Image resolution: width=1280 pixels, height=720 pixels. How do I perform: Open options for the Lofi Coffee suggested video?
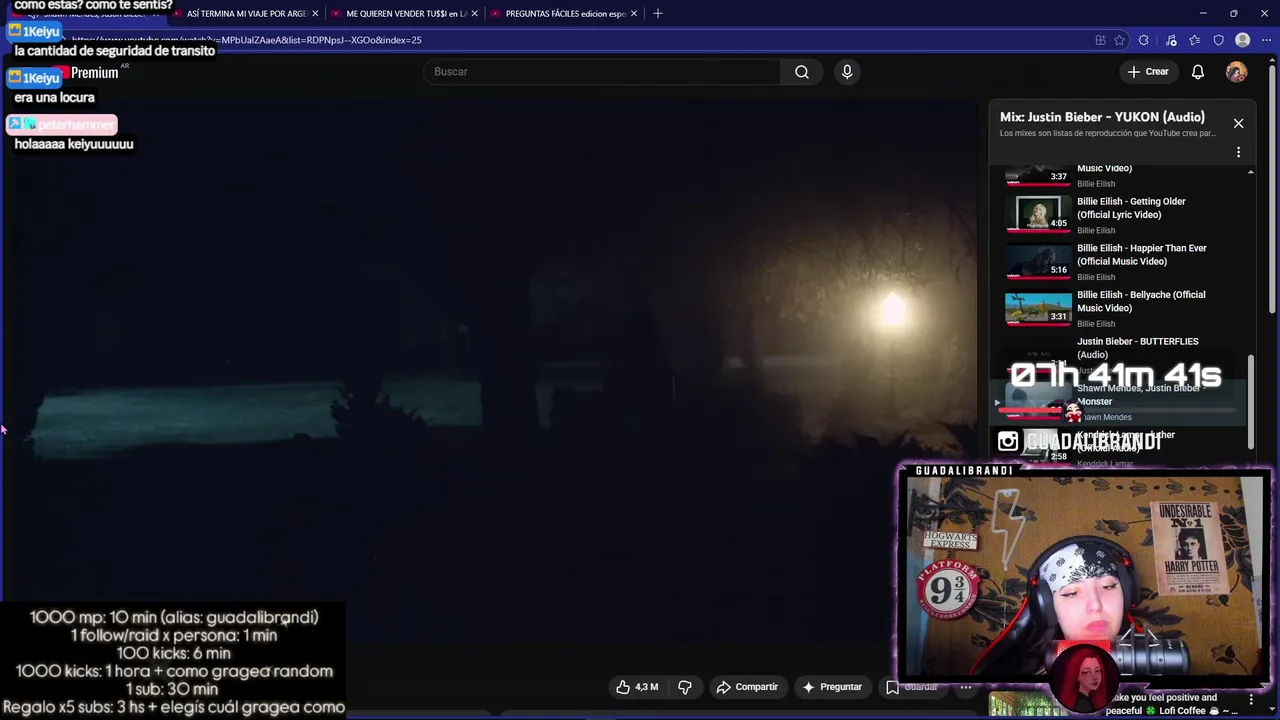(1251, 700)
